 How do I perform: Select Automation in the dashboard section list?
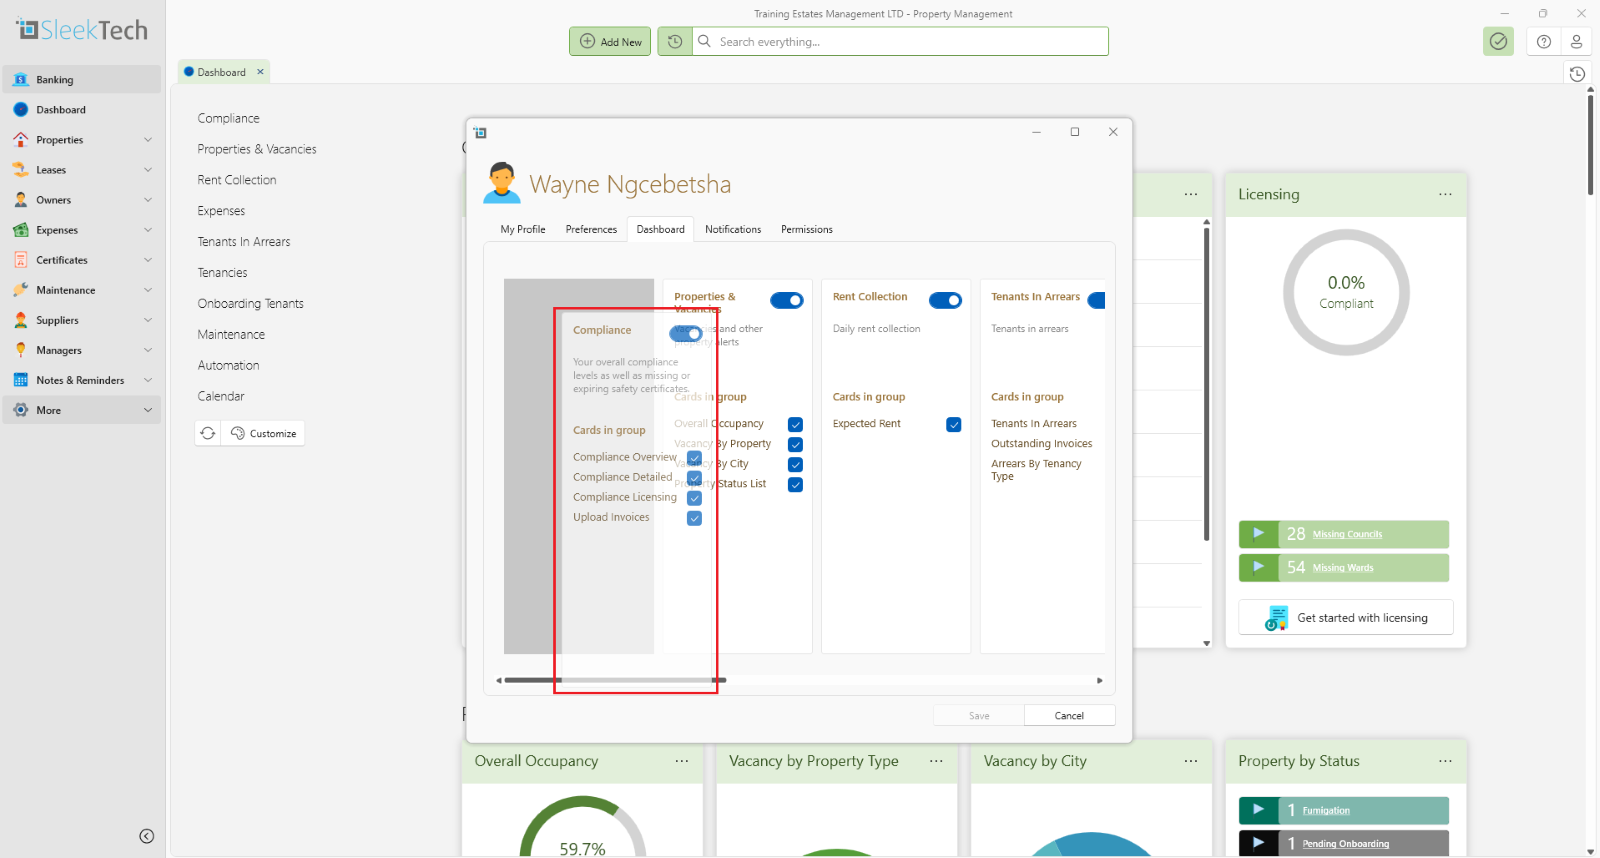click(x=228, y=366)
